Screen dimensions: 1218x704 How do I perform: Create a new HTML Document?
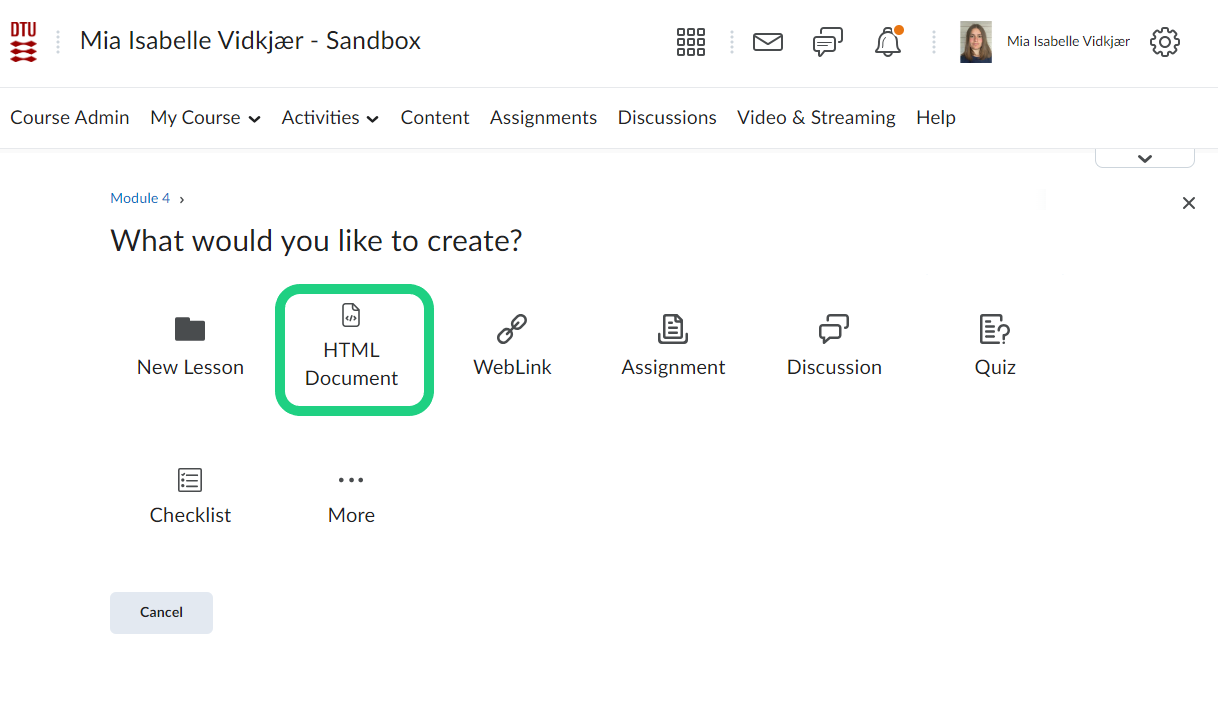pos(352,349)
